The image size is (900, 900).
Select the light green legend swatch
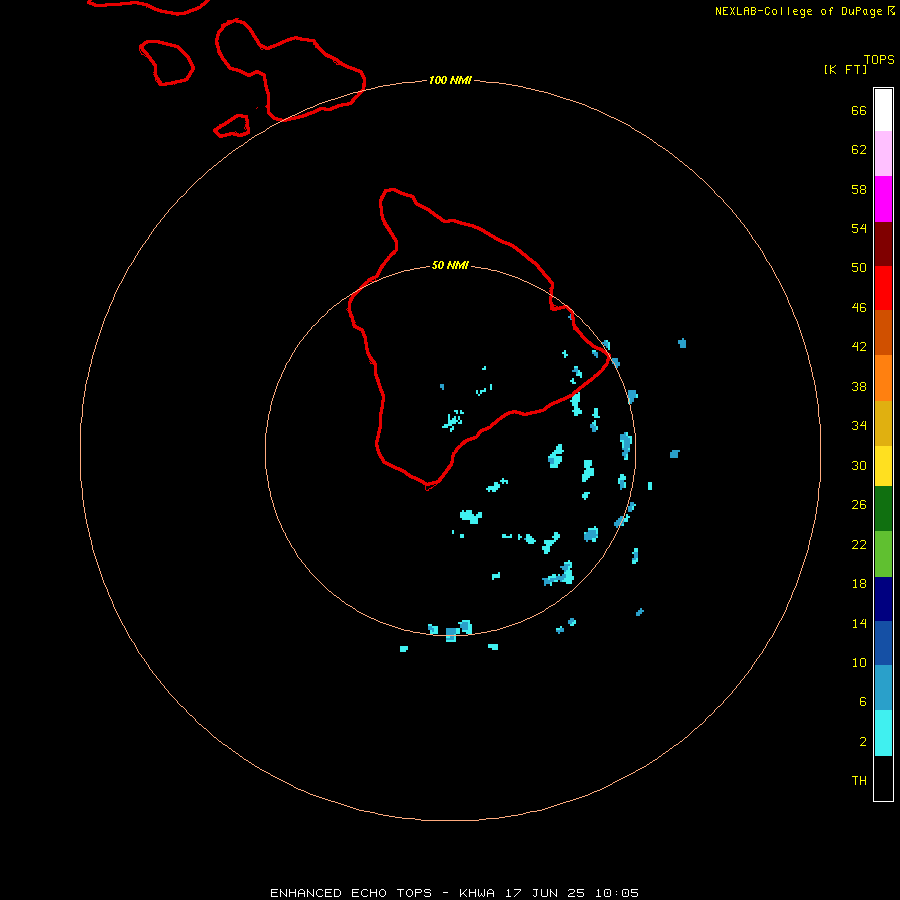pos(883,554)
